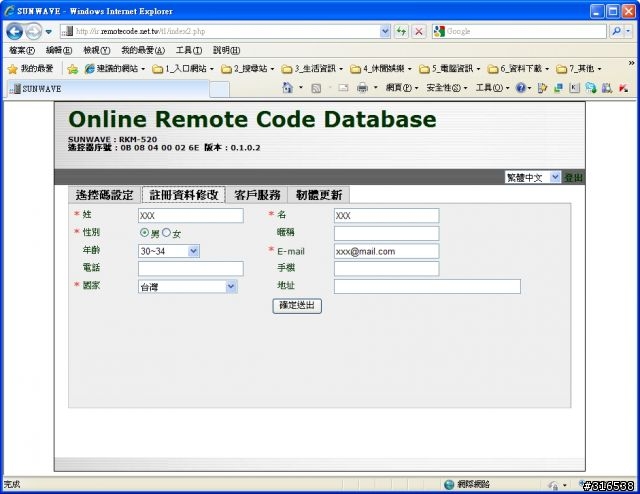640x494 pixels.
Task: Click the browser Back arrow button
Action: (14, 31)
